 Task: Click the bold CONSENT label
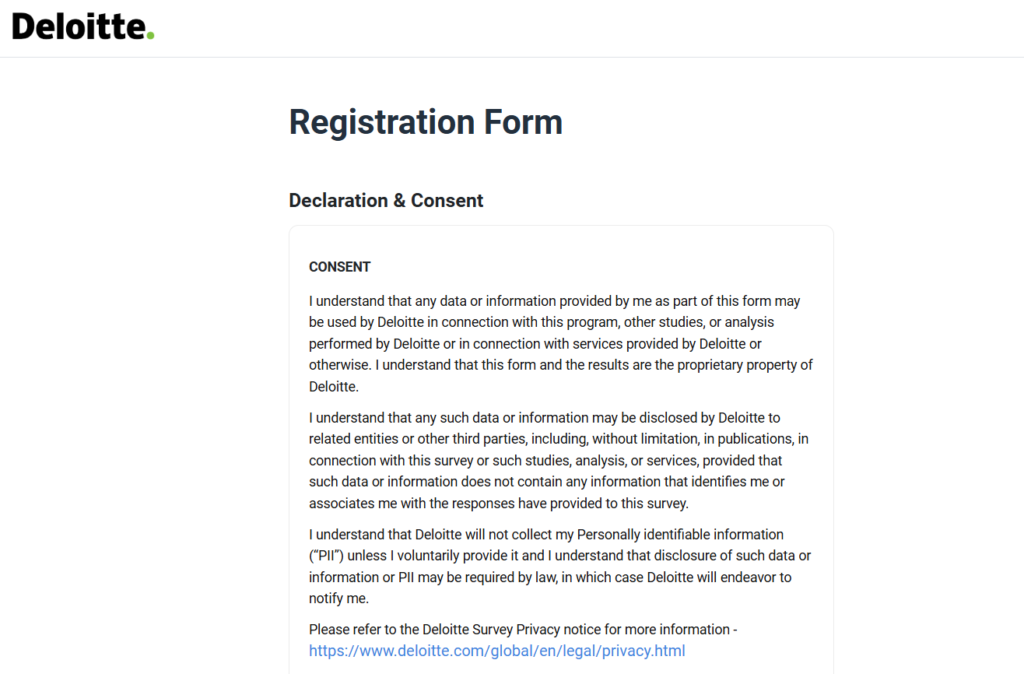pos(339,267)
